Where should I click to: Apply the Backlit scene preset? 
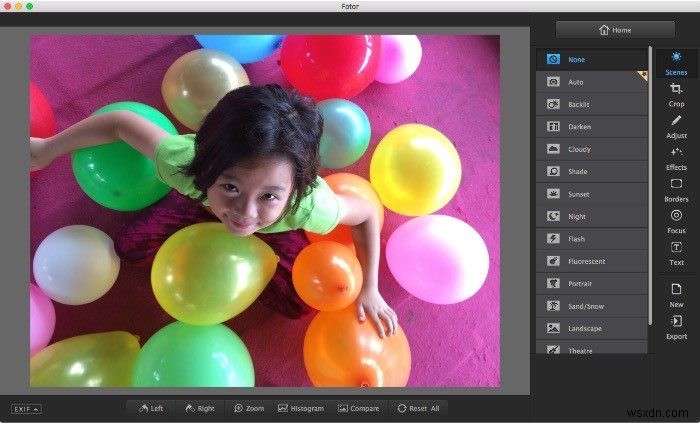(x=592, y=104)
